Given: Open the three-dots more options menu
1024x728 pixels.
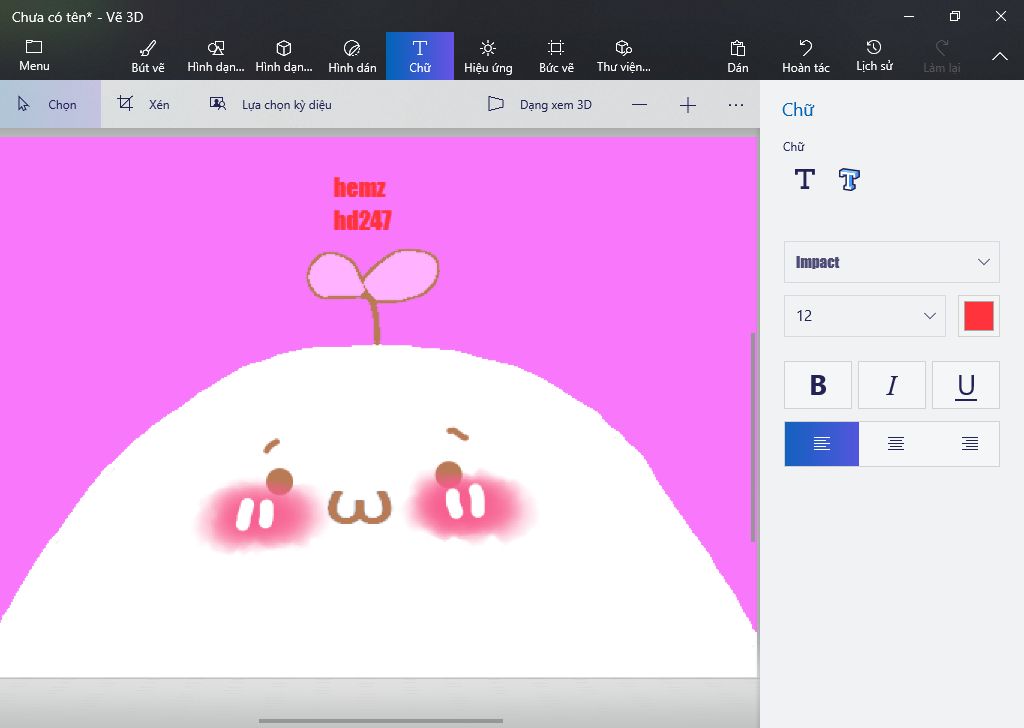Looking at the screenshot, I should tap(736, 105).
